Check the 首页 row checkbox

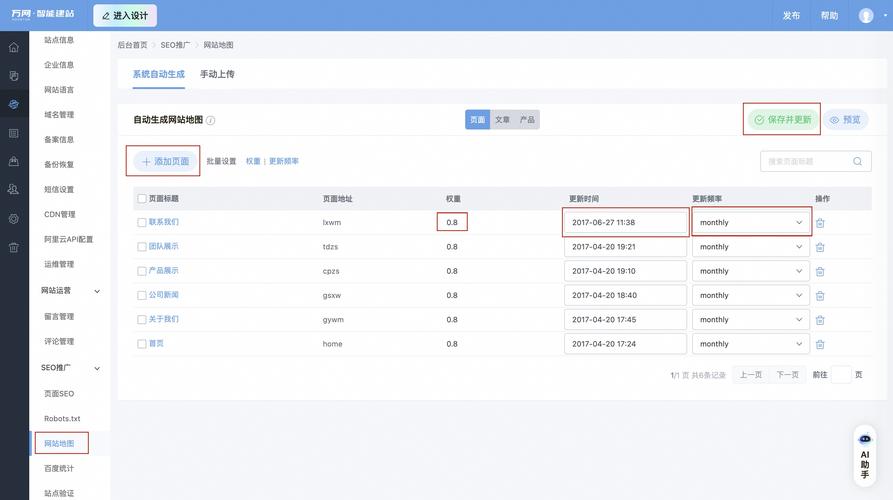[142, 344]
